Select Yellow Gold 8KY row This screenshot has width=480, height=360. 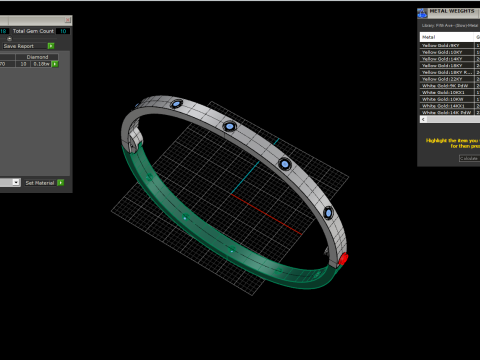(x=447, y=45)
